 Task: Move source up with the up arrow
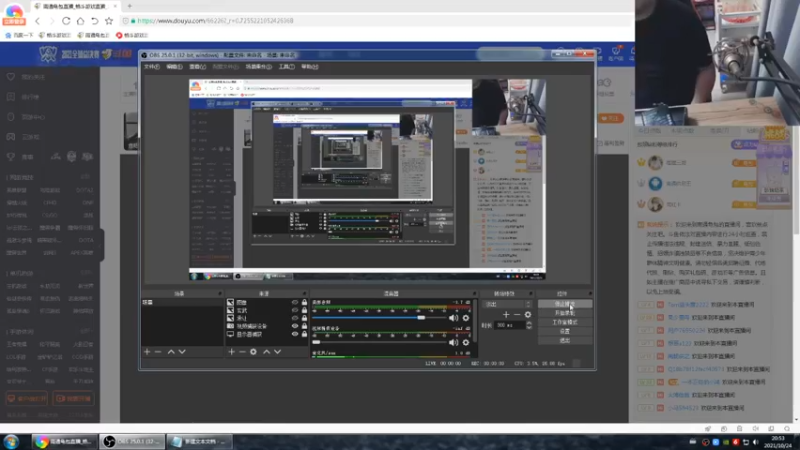[x=266, y=352]
